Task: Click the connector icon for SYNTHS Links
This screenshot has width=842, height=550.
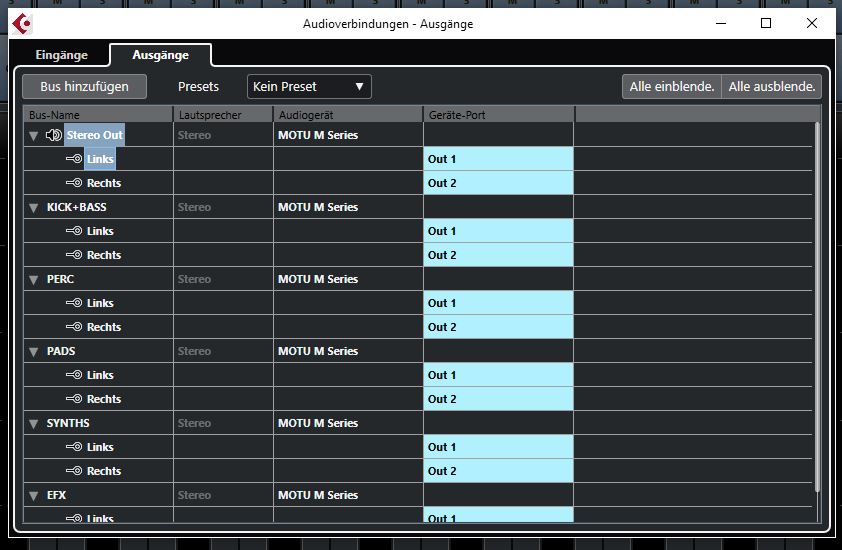Action: [73, 447]
